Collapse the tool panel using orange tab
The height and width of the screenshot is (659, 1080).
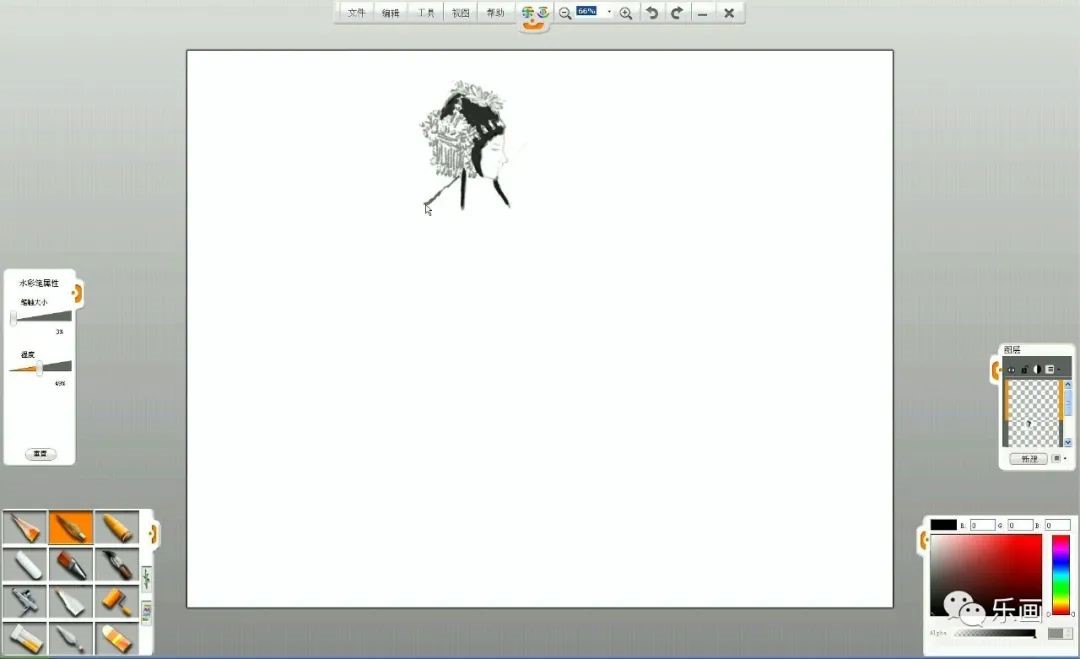[154, 534]
